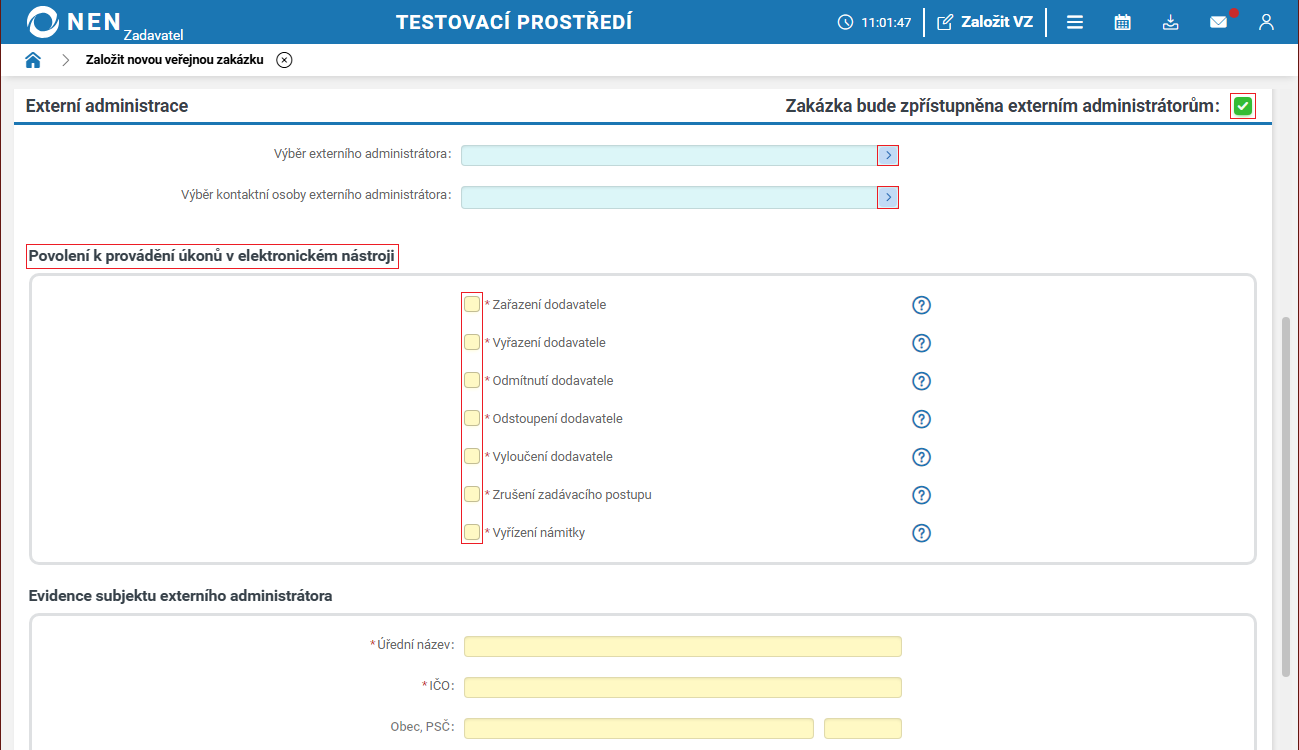Uncheck external administrators access checkbox

(x=1243, y=106)
